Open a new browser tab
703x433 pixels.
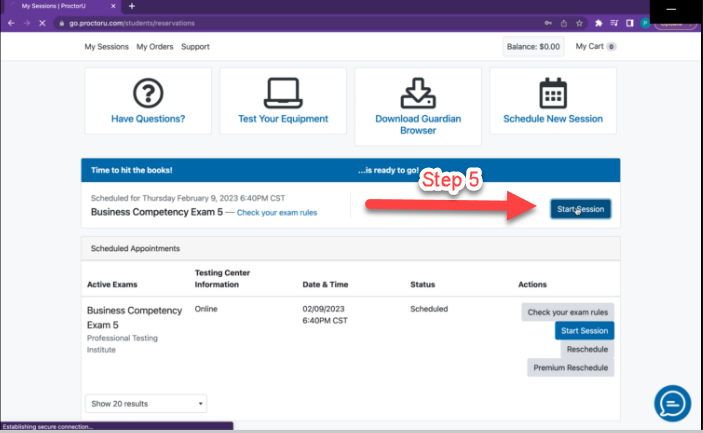pos(132,6)
